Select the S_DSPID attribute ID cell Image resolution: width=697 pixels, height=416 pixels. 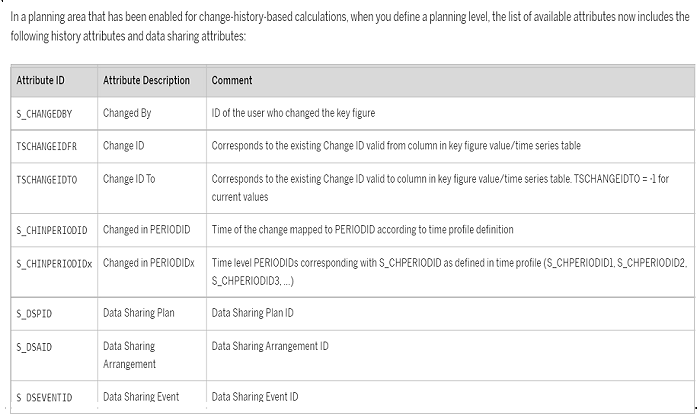point(36,313)
